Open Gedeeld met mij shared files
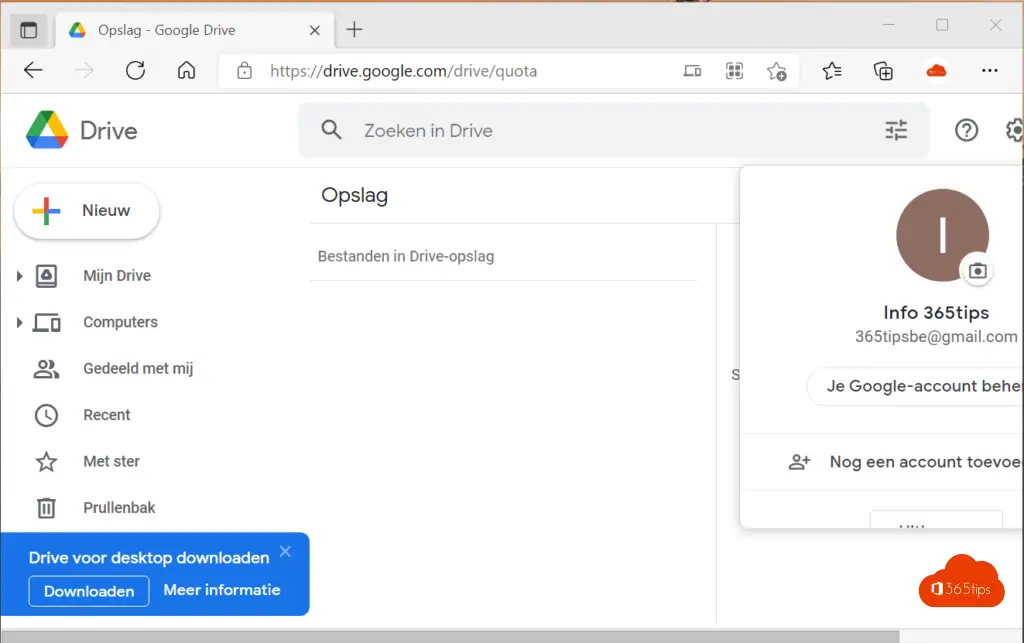 [137, 369]
